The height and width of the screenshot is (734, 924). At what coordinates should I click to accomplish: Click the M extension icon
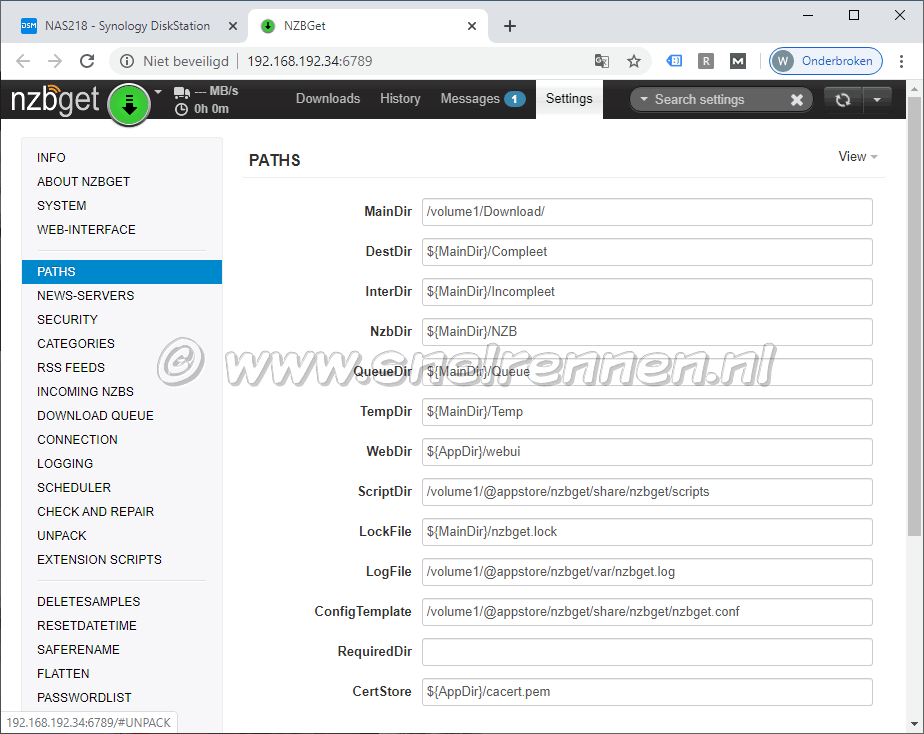(x=738, y=61)
